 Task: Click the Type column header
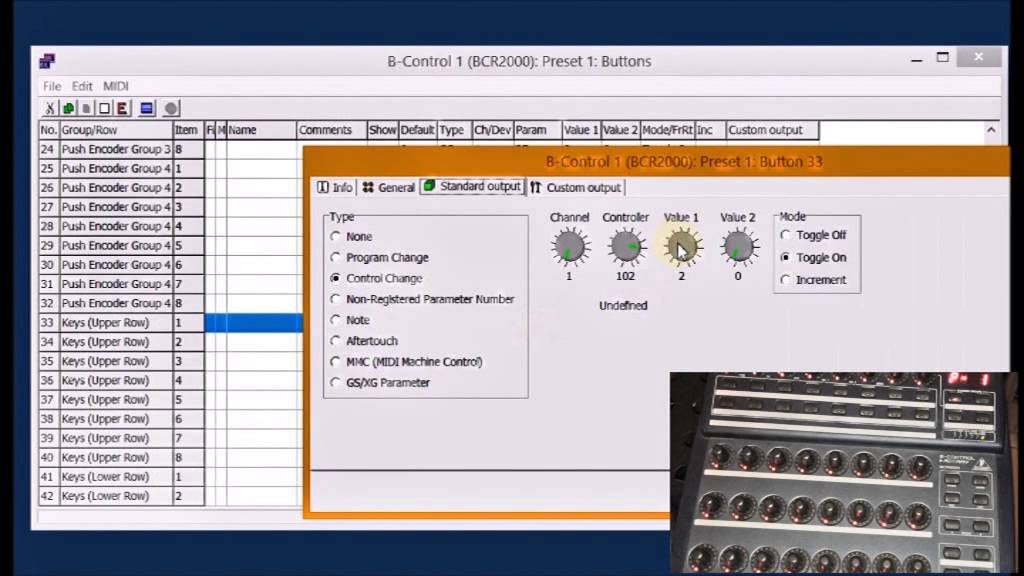(x=454, y=130)
